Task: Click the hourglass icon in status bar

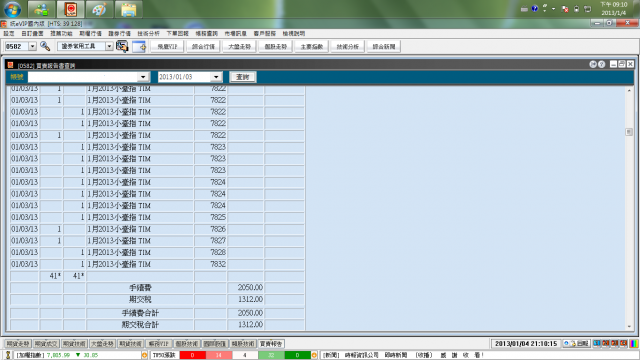Action: pyautogui.click(x=8, y=355)
